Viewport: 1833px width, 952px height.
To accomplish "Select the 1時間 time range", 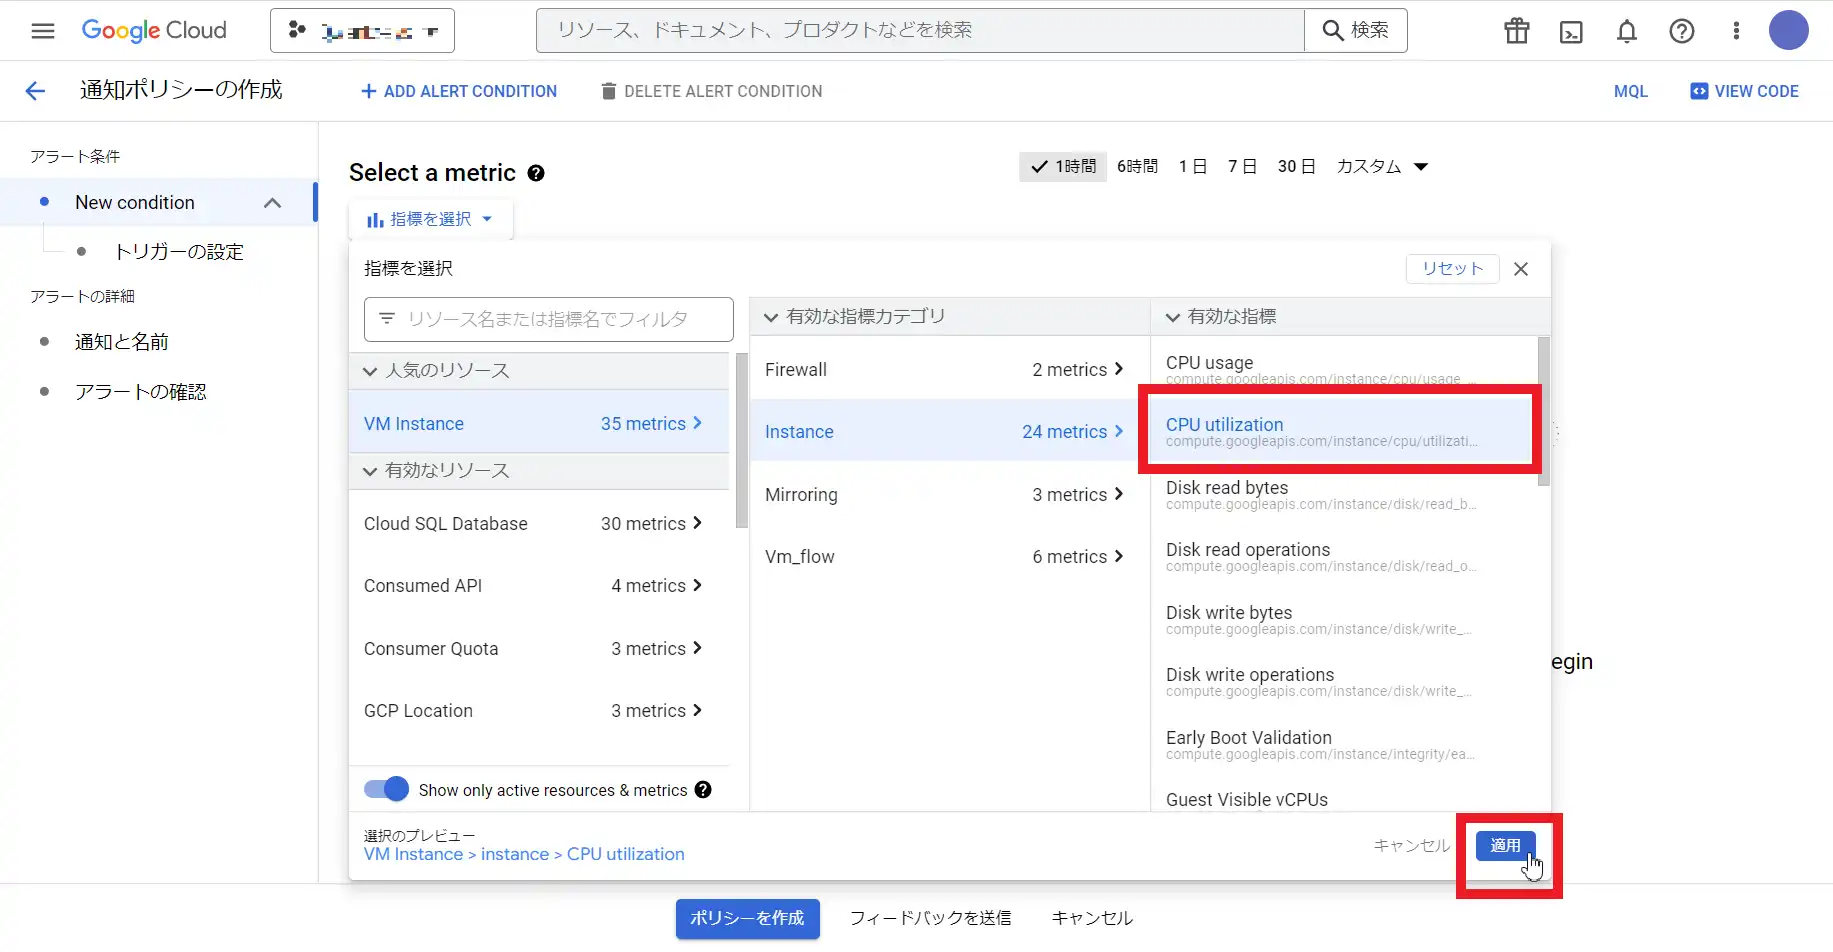I will click(x=1064, y=167).
